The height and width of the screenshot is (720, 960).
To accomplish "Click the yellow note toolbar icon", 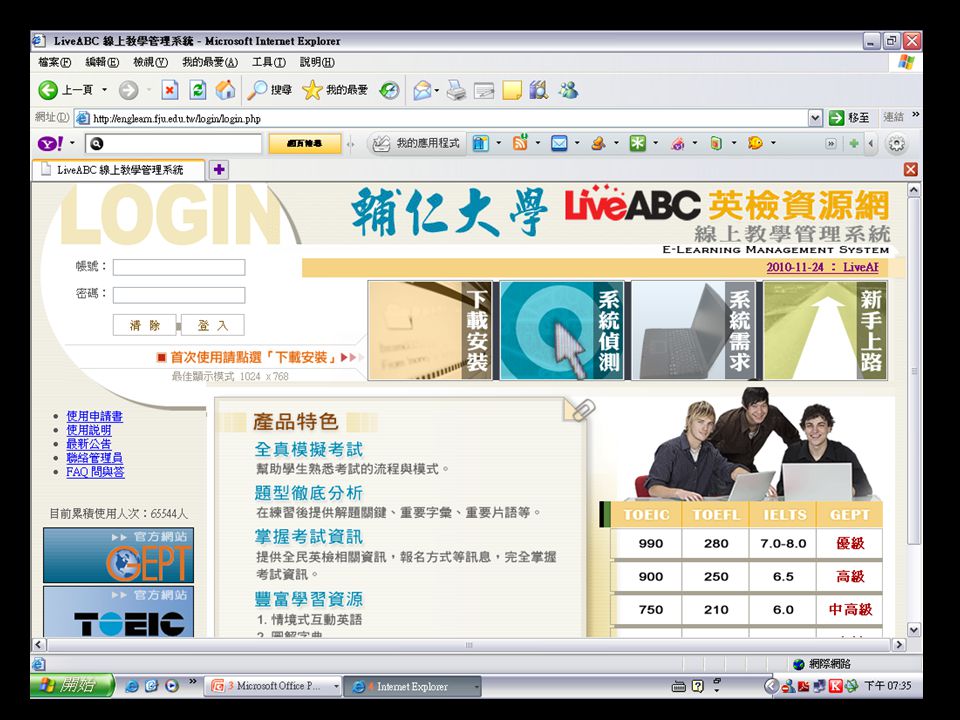I will [x=511, y=91].
